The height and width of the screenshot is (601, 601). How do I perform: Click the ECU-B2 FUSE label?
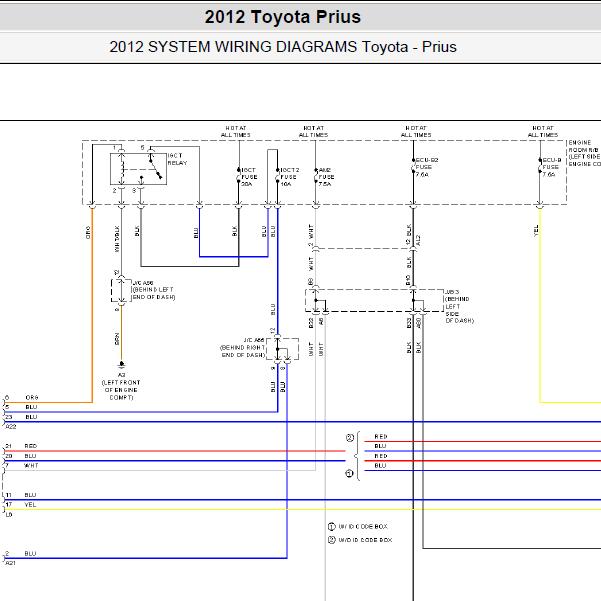pos(427,167)
